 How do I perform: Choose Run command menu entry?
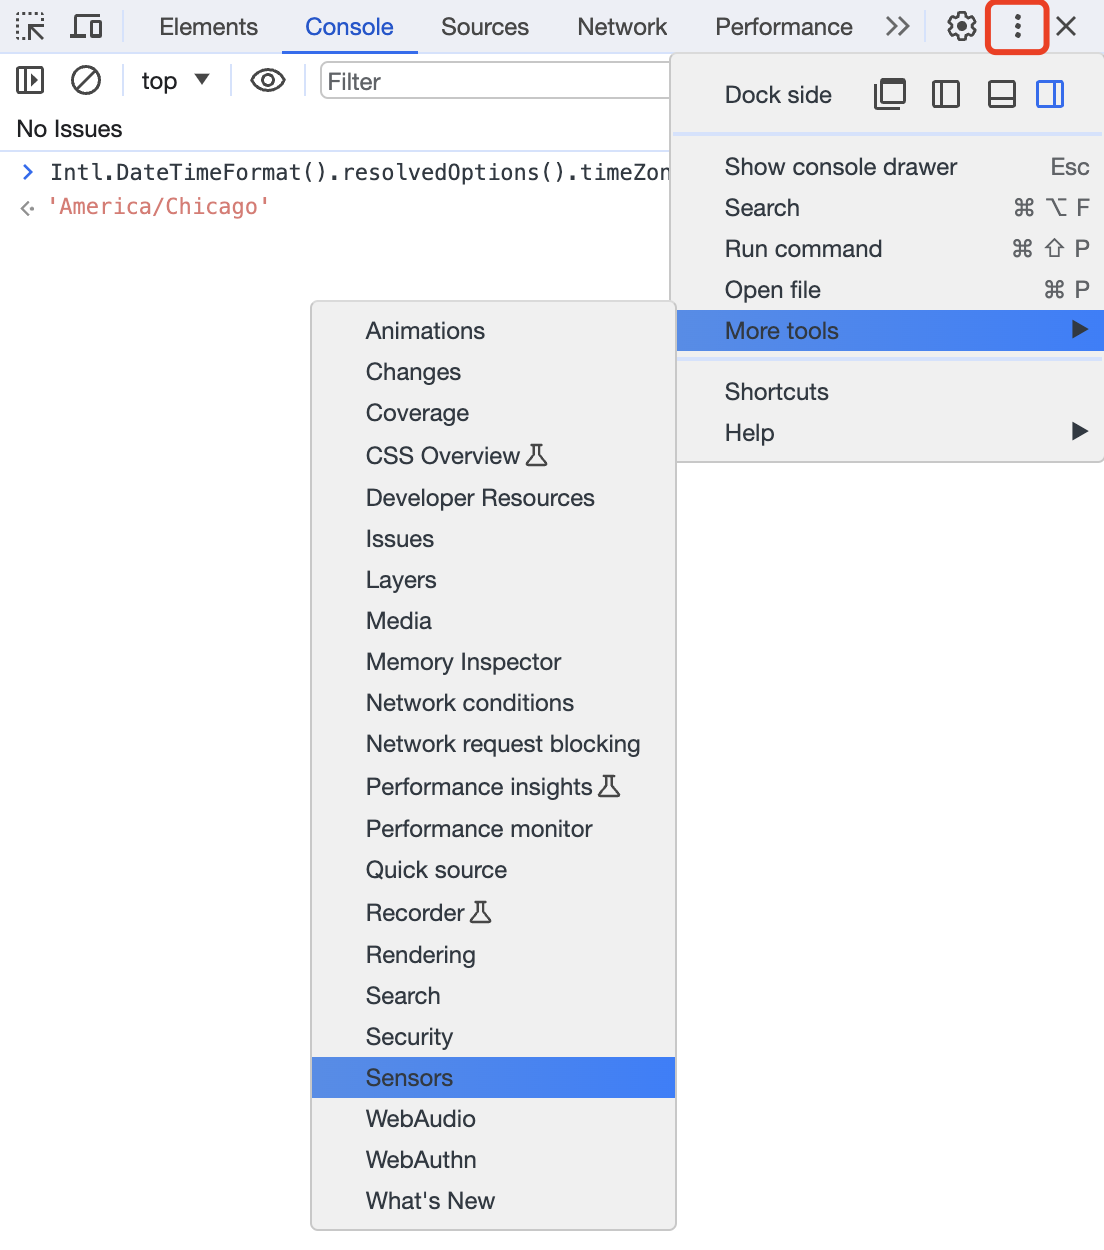pos(803,248)
